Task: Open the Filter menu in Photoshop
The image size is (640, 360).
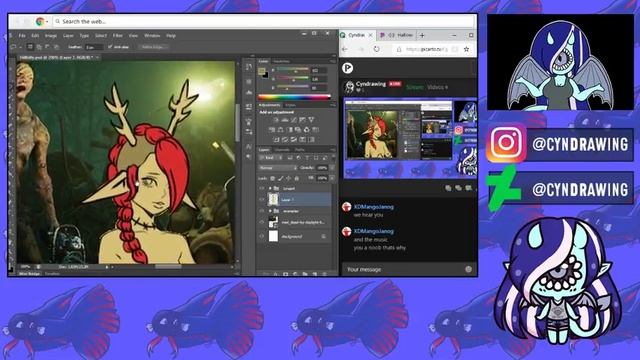Action: [x=118, y=36]
